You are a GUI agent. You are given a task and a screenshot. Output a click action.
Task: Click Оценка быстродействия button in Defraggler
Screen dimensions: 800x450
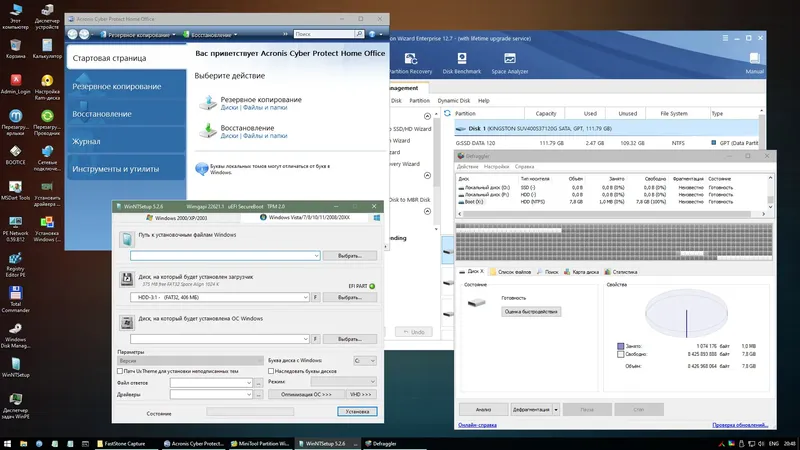[531, 311]
